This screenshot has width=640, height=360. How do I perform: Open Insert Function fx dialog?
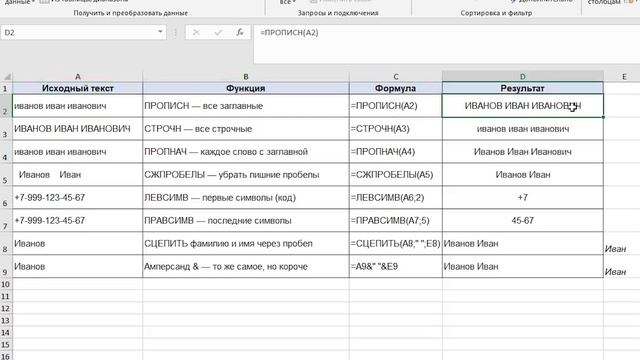point(240,32)
